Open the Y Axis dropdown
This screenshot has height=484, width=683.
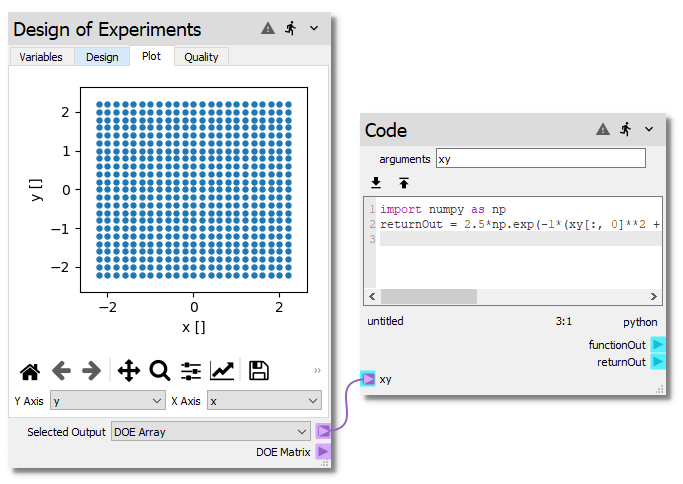pyautogui.click(x=108, y=400)
